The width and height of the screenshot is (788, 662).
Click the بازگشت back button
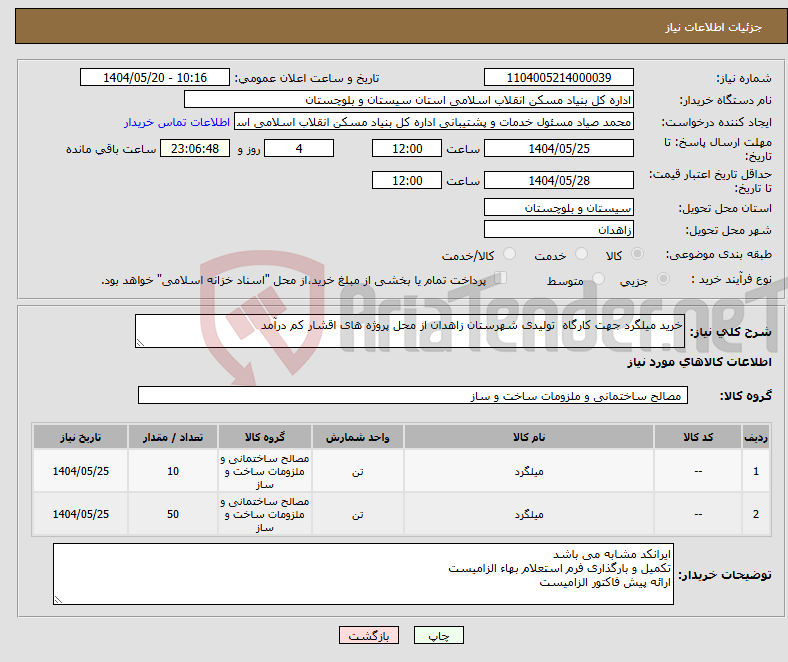tap(369, 635)
